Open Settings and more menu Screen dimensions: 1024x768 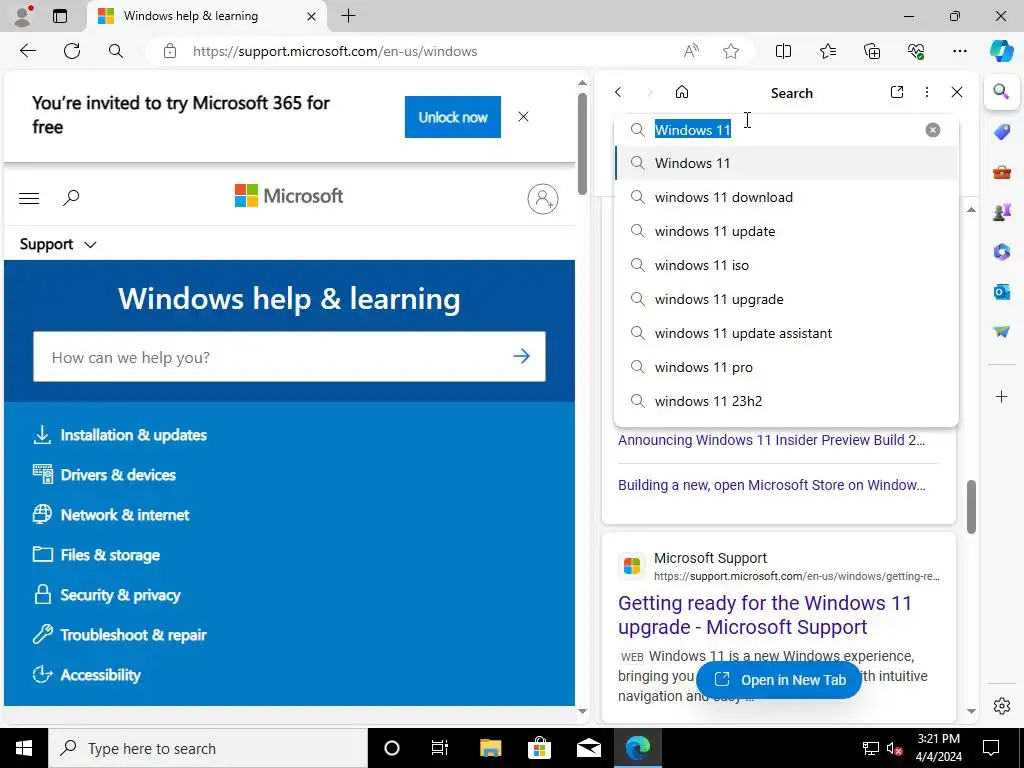(x=959, y=51)
